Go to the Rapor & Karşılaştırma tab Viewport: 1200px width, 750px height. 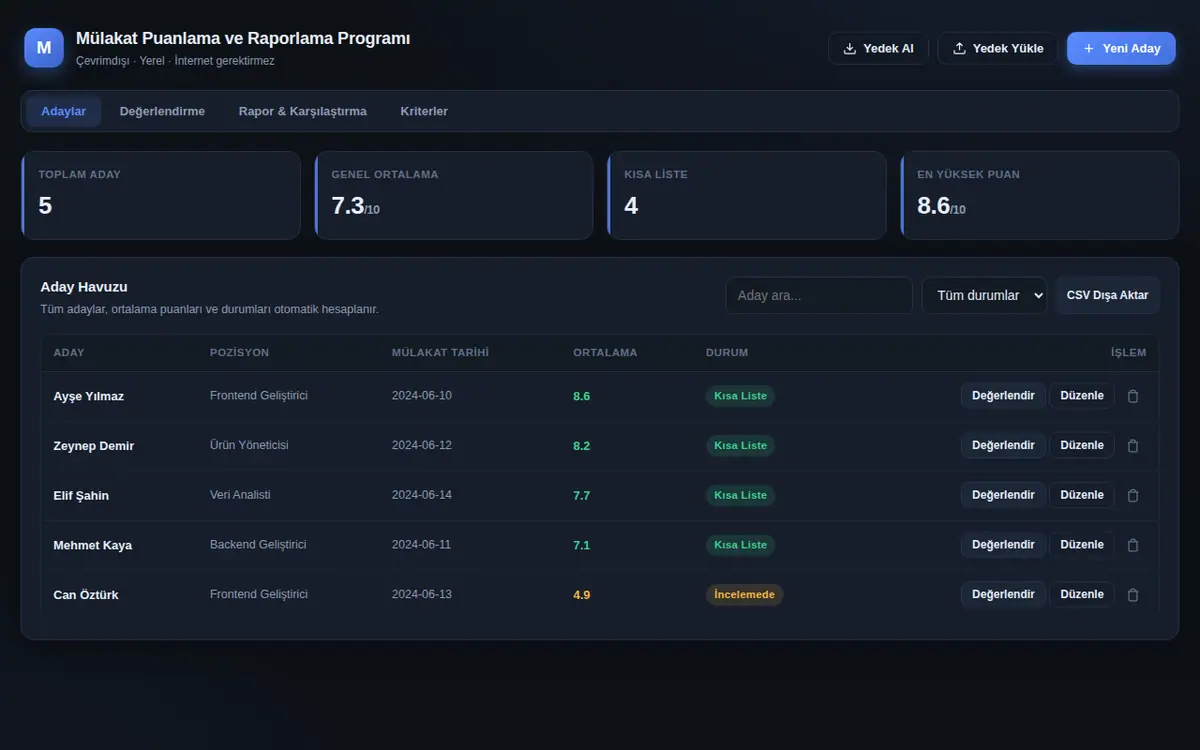(x=303, y=111)
